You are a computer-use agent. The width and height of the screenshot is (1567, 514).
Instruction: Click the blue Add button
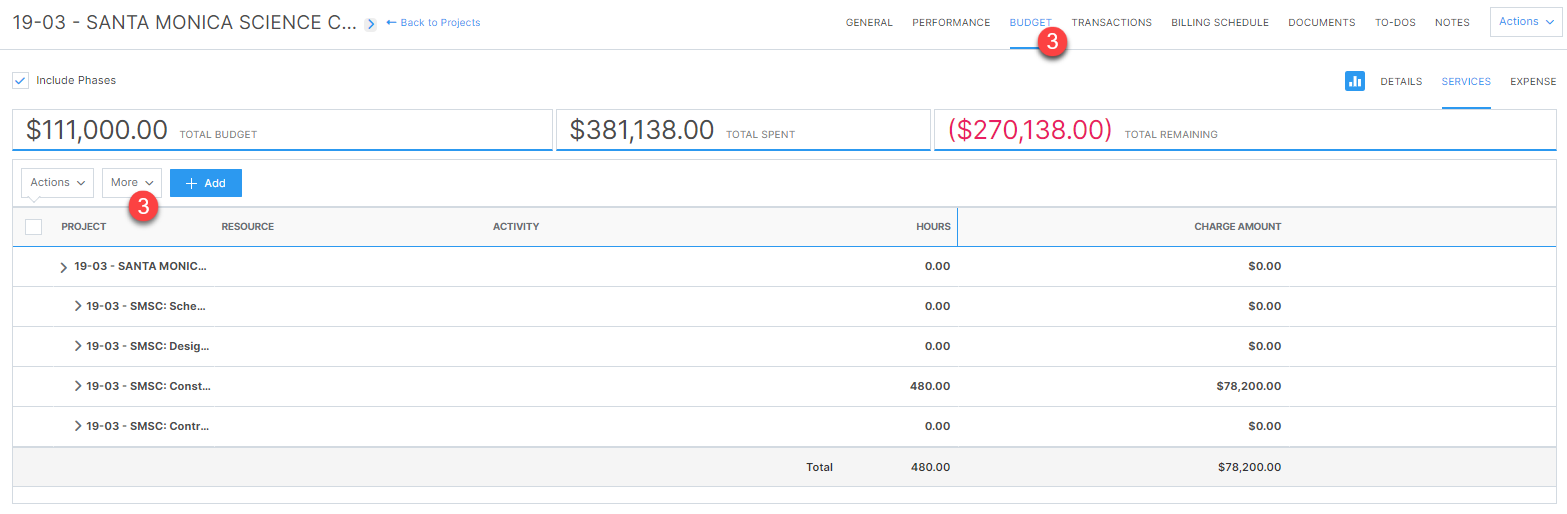pyautogui.click(x=206, y=183)
